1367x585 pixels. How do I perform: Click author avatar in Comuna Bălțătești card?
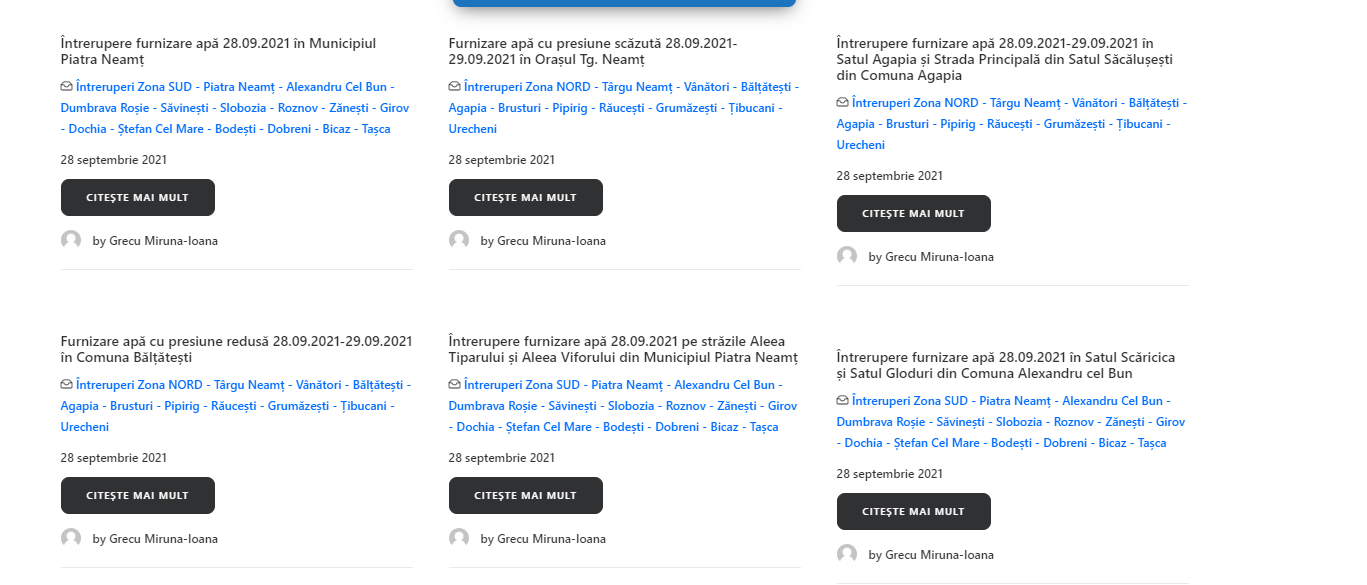click(71, 538)
